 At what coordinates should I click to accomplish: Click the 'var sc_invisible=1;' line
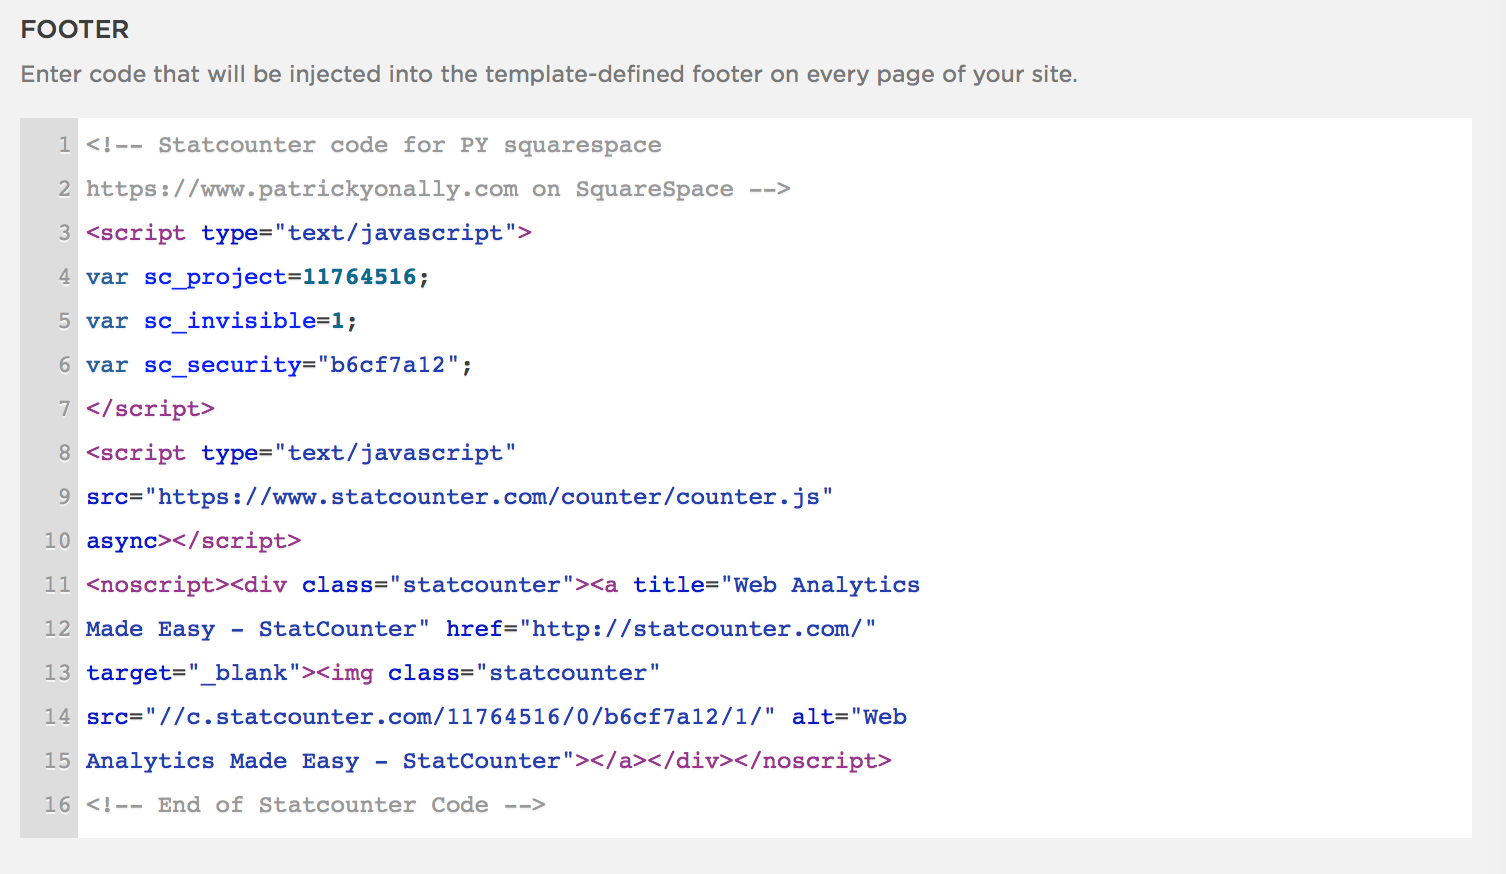[x=222, y=321]
